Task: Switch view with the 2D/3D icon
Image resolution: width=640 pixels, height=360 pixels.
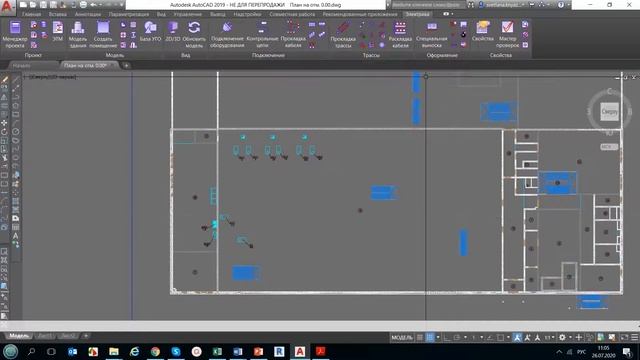Action: pos(173,31)
